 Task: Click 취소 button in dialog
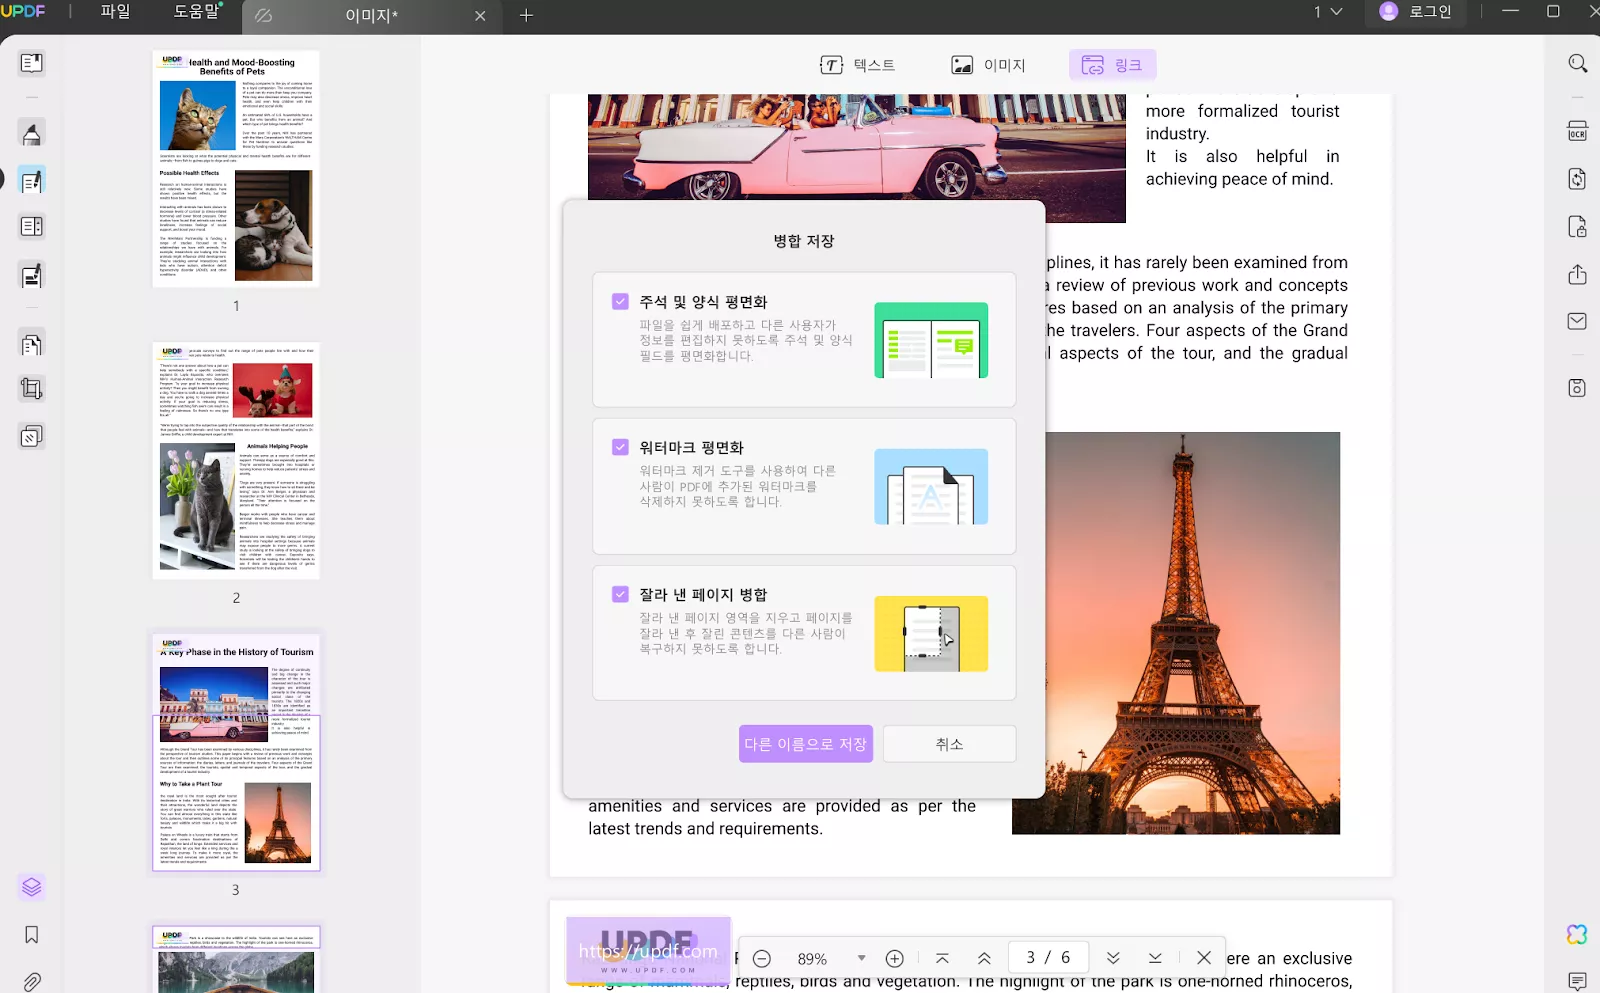click(950, 744)
